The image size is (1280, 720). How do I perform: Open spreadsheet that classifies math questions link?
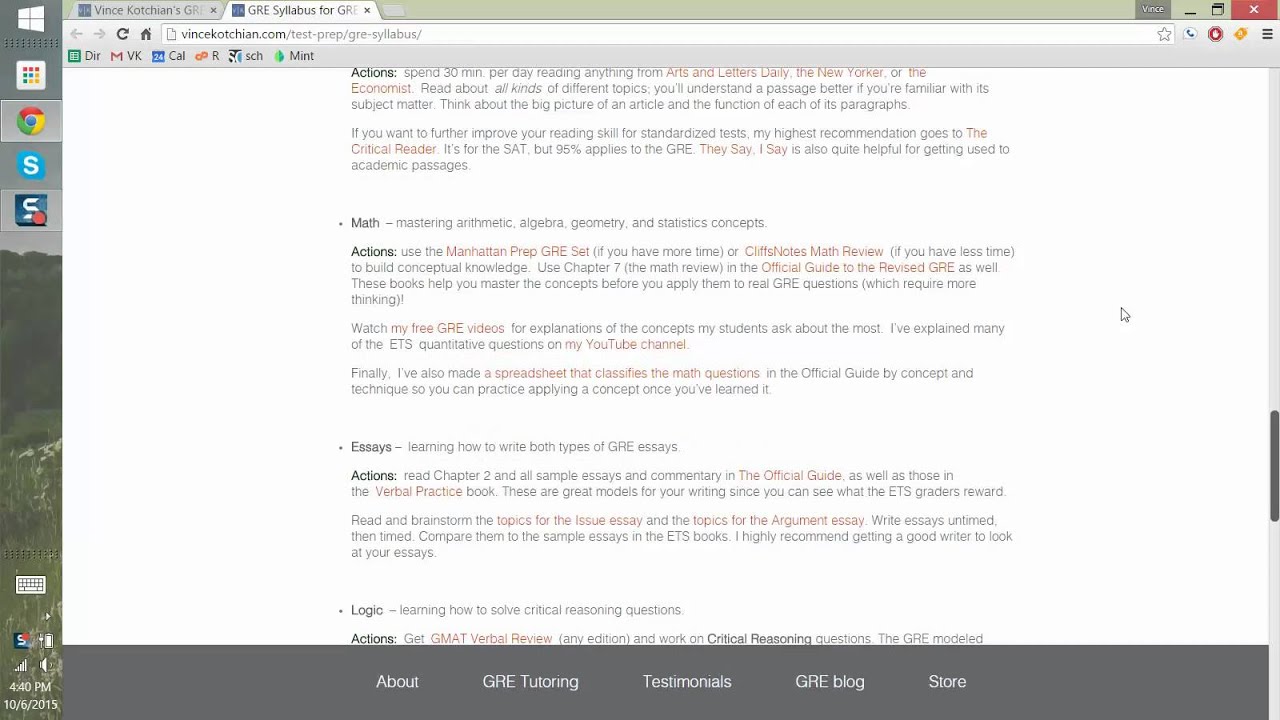622,373
